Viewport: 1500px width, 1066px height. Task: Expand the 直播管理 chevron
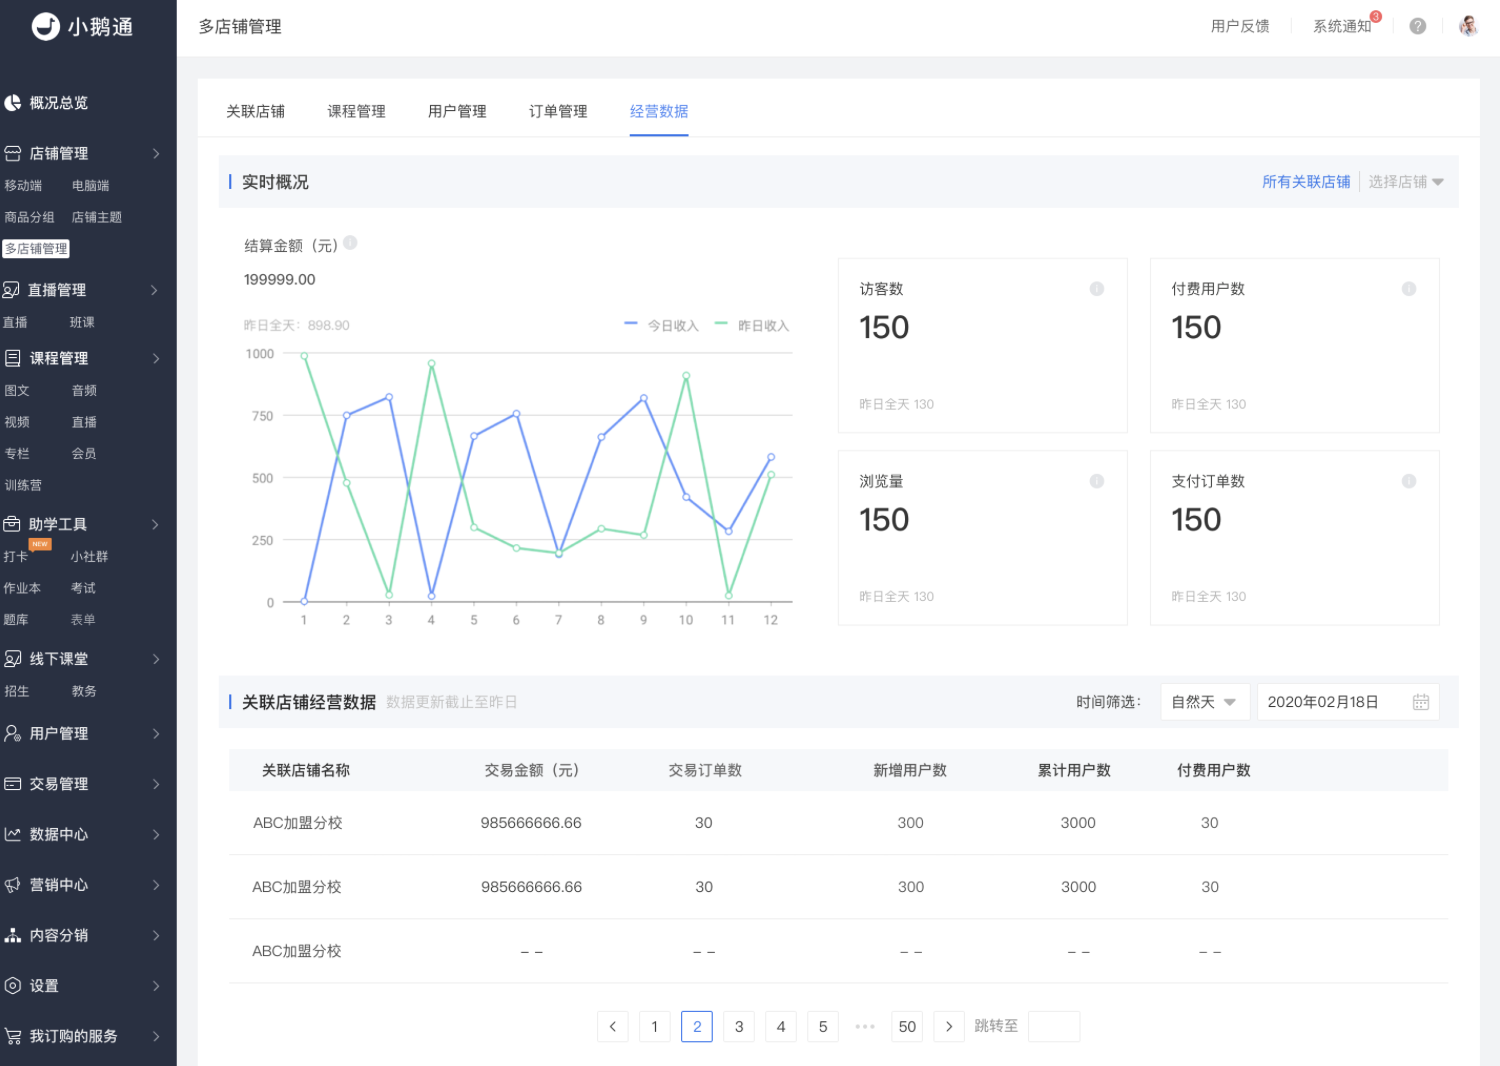click(x=155, y=290)
